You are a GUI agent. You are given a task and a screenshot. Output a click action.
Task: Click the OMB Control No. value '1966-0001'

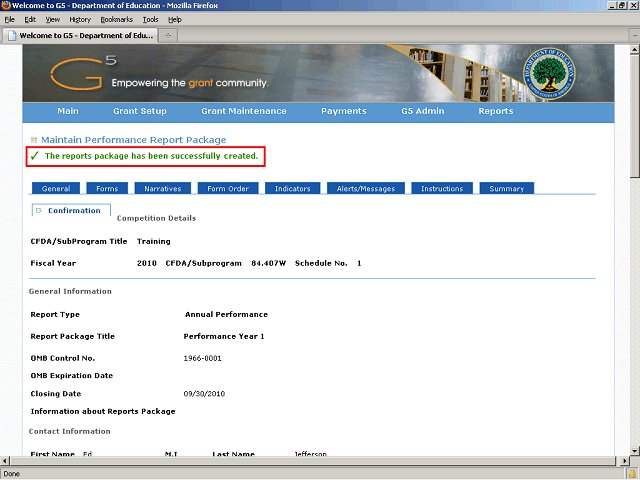coord(202,358)
